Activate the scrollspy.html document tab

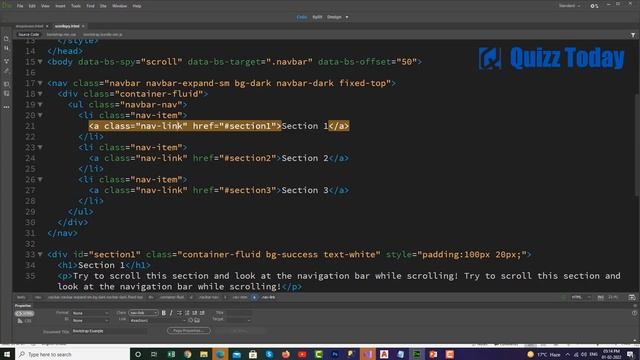pyautogui.click(x=67, y=26)
